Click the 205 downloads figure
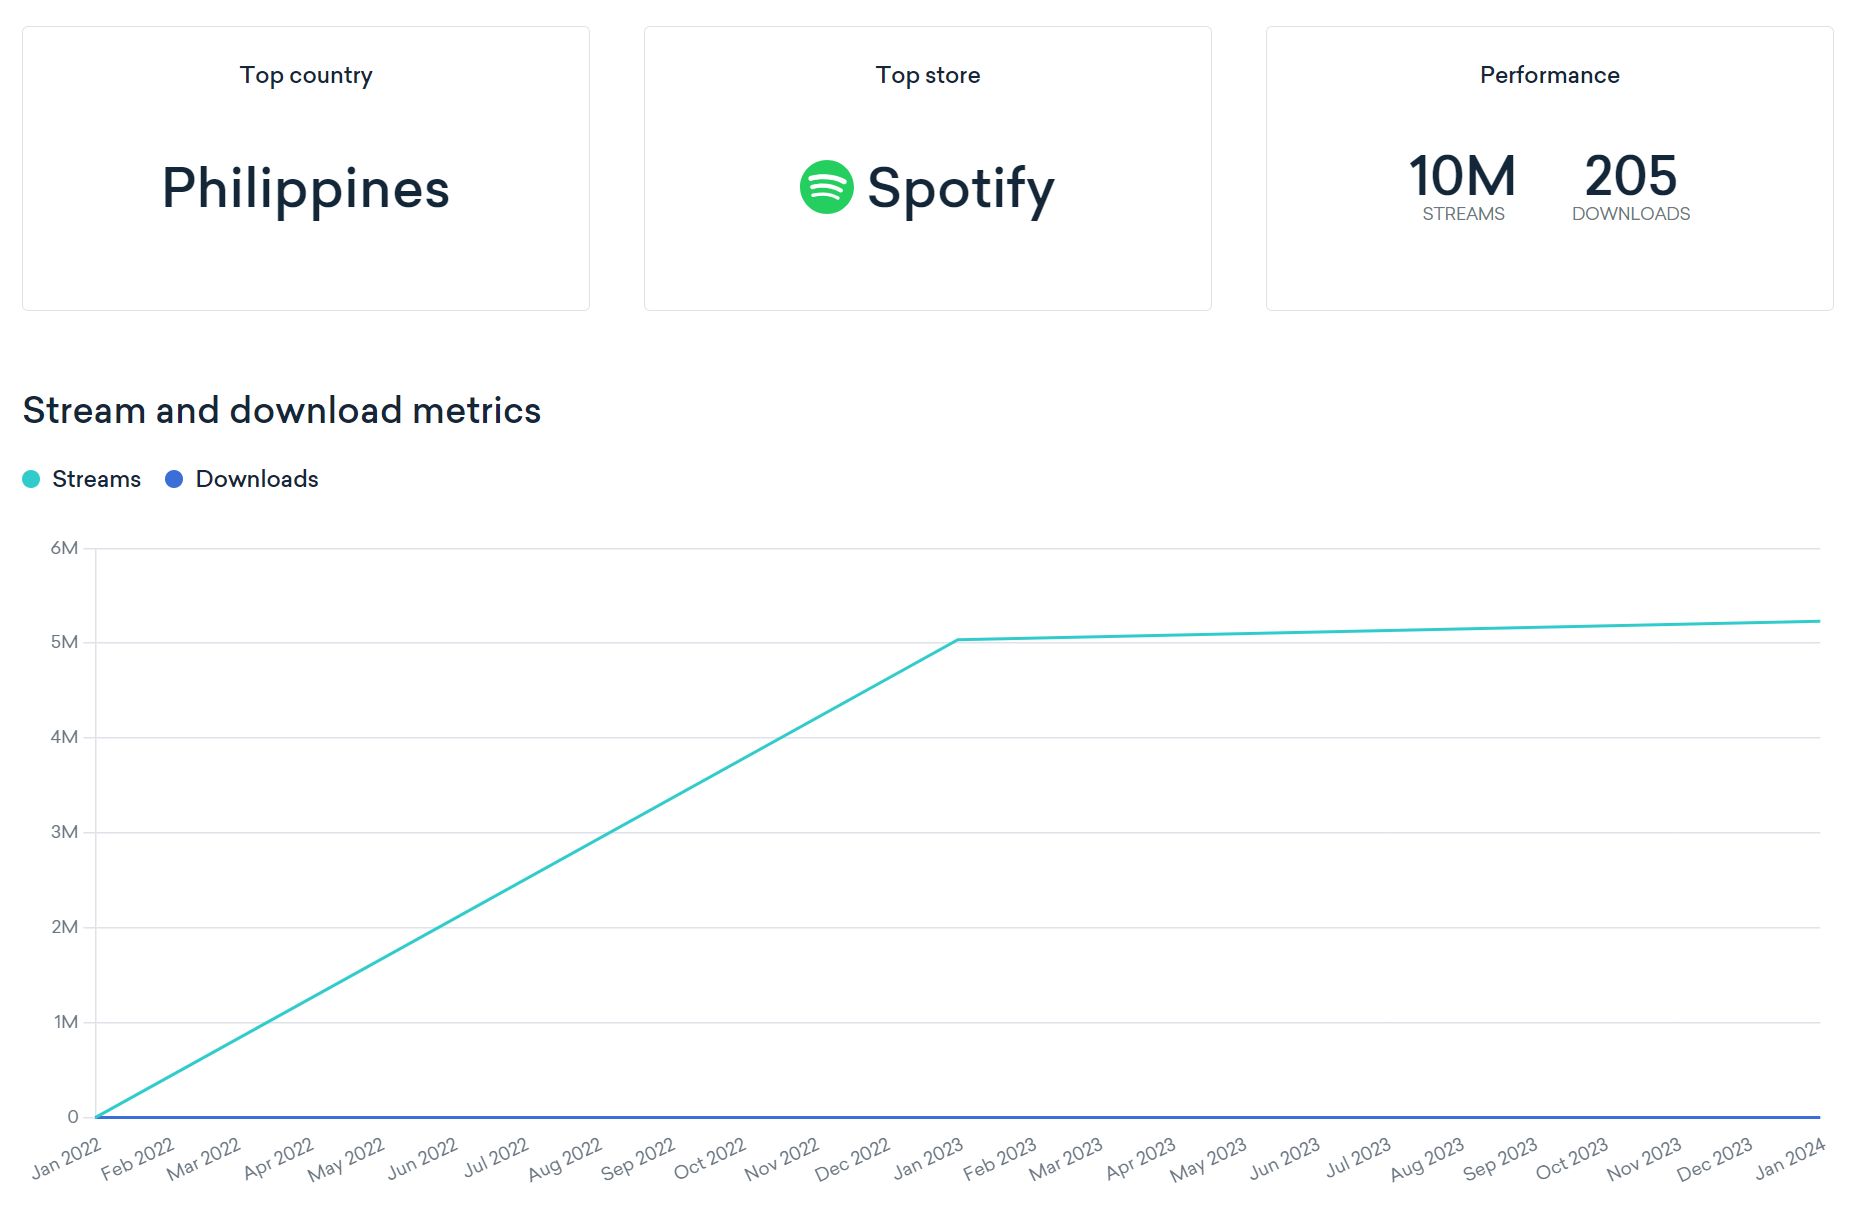Viewport: 1855px width, 1217px height. pyautogui.click(x=1631, y=176)
